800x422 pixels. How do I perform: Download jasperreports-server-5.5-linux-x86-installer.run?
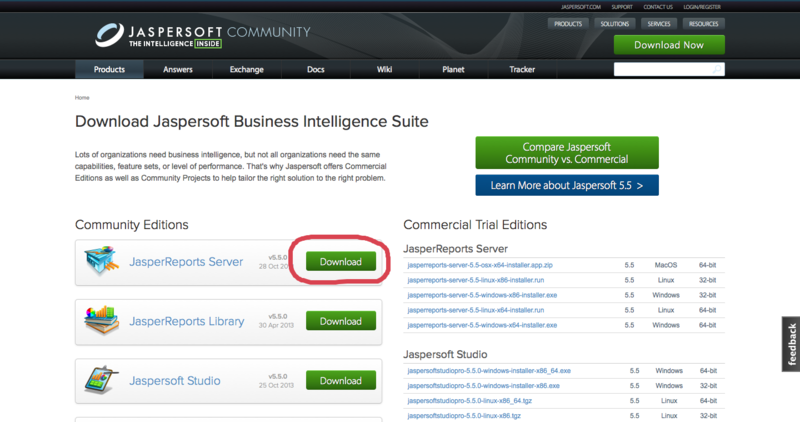[476, 280]
